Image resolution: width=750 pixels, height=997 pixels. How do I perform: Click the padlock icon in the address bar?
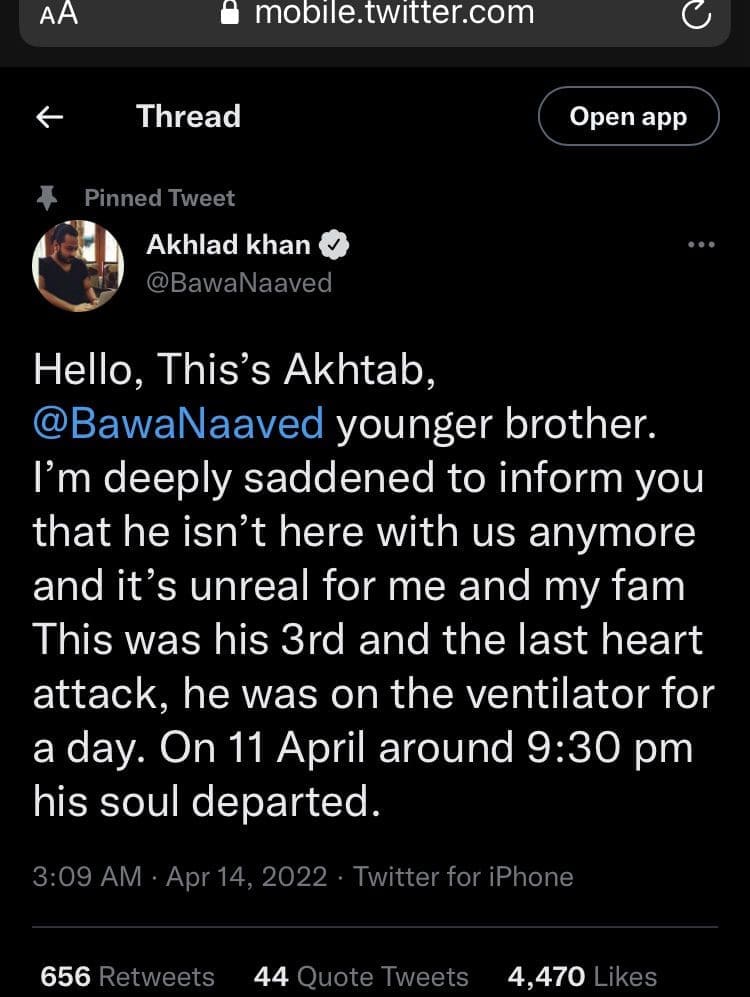click(231, 13)
